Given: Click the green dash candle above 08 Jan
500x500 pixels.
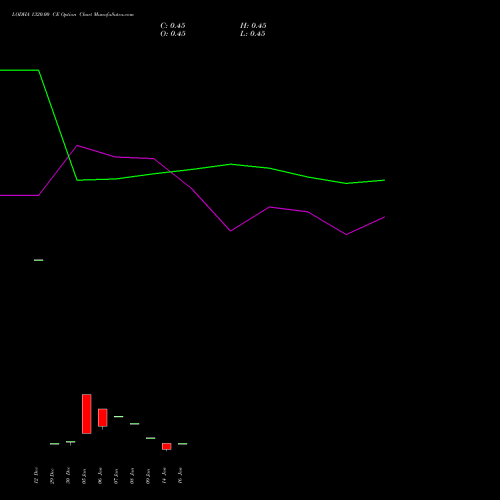Looking at the screenshot, I should tap(135, 424).
